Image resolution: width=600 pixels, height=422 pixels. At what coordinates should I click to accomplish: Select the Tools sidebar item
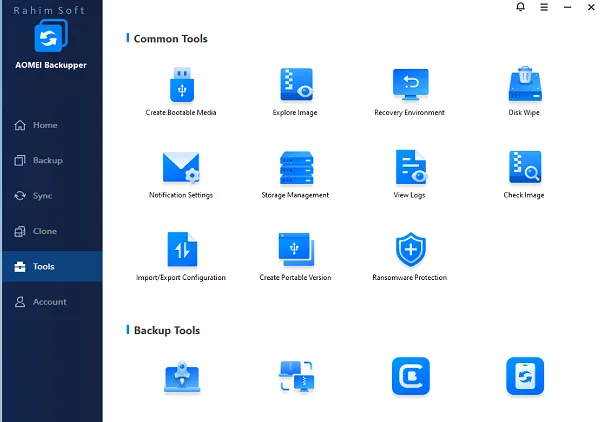[52, 266]
